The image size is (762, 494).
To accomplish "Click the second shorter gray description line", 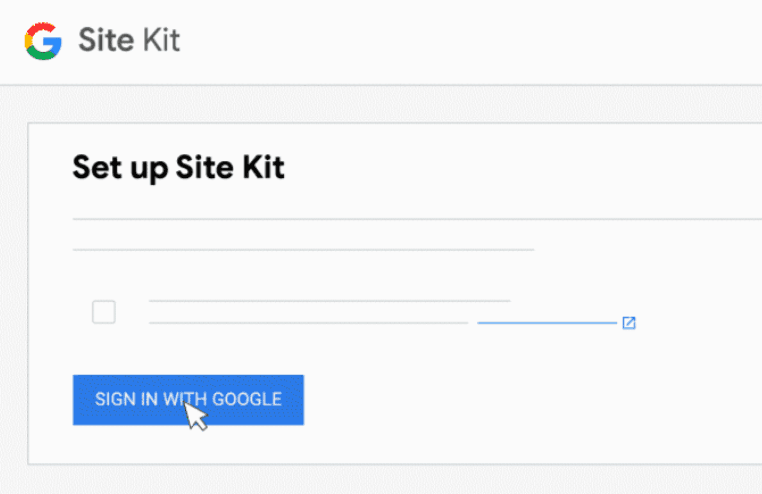I will click(x=303, y=250).
